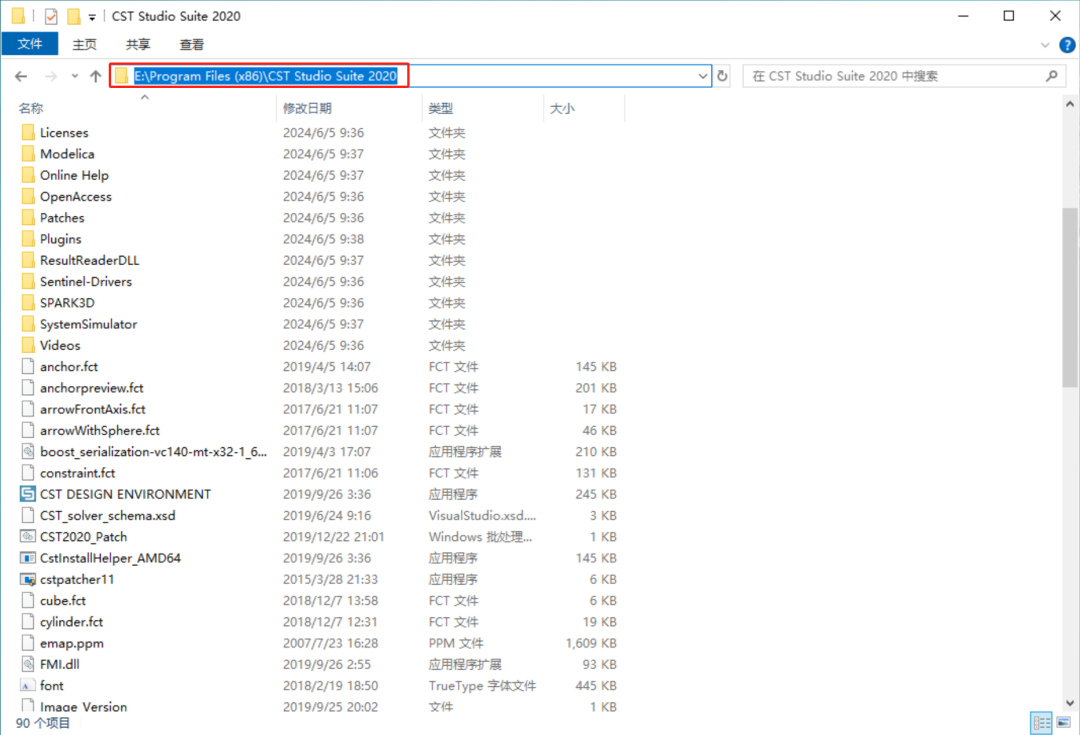Switch to large icons view layout
The image size is (1080, 735).
coord(1064,723)
